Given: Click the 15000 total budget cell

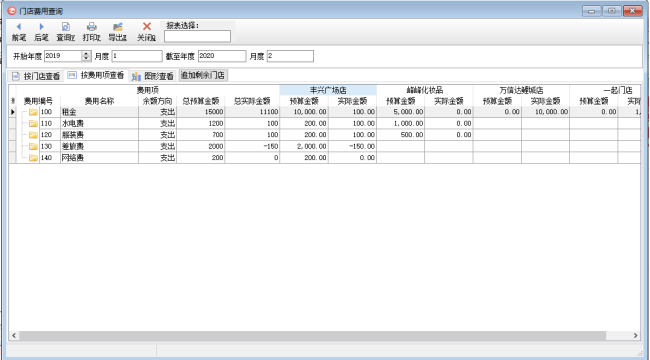Looking at the screenshot, I should click(201, 112).
